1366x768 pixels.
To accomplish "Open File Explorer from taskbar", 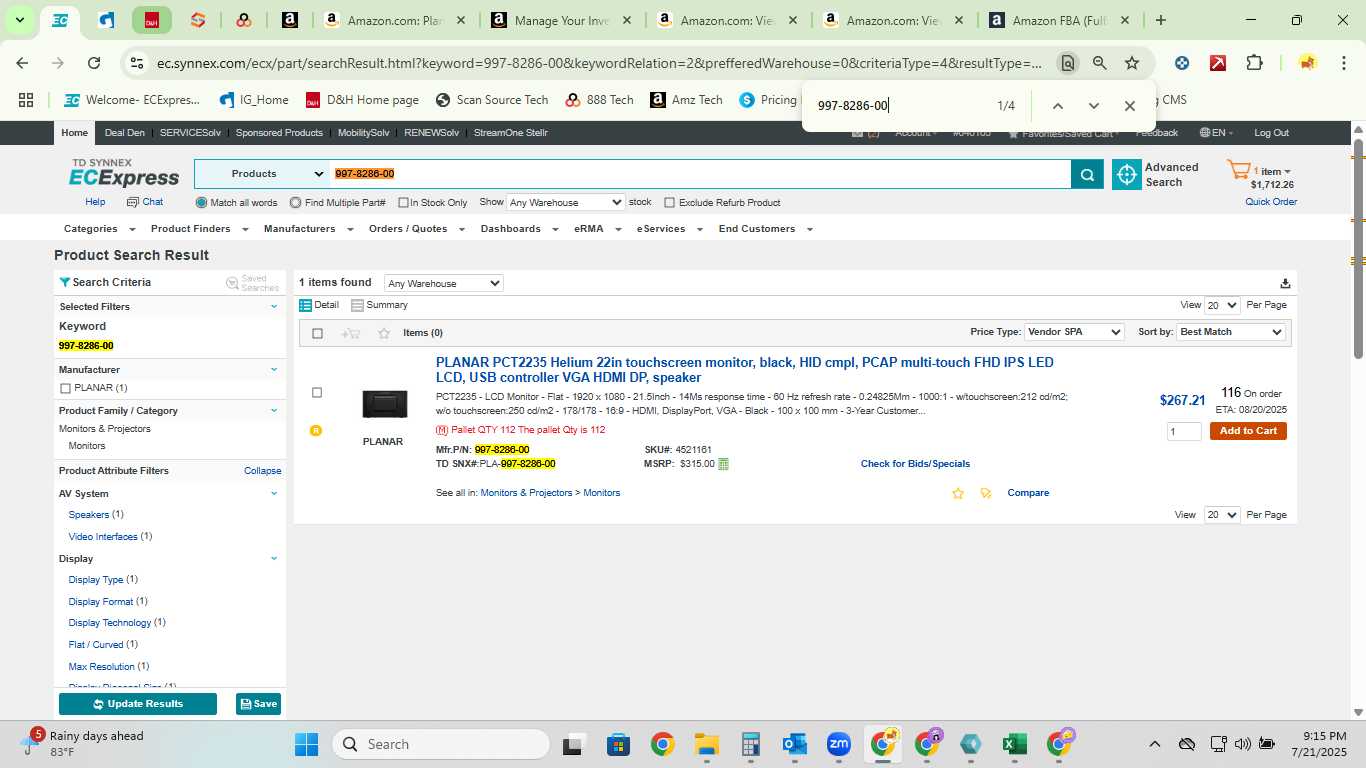I will coord(706,744).
